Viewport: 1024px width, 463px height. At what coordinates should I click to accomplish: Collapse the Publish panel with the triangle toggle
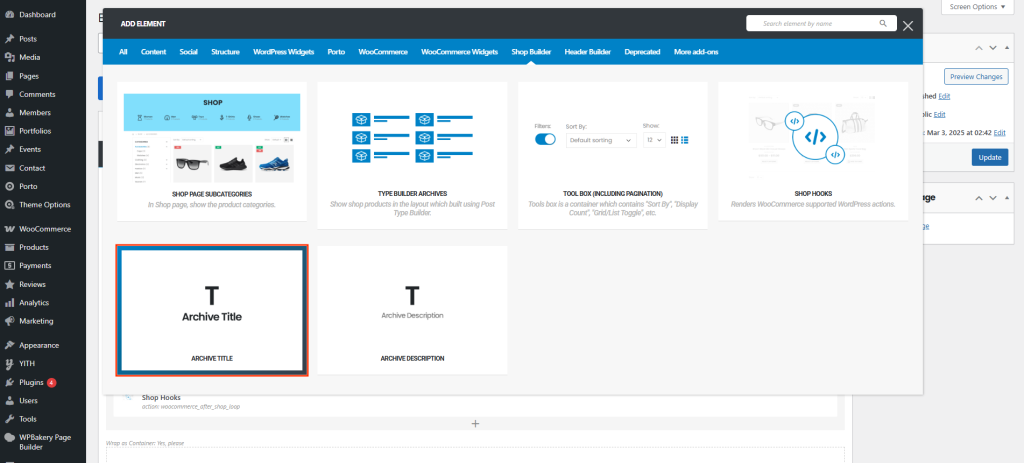(1008, 47)
